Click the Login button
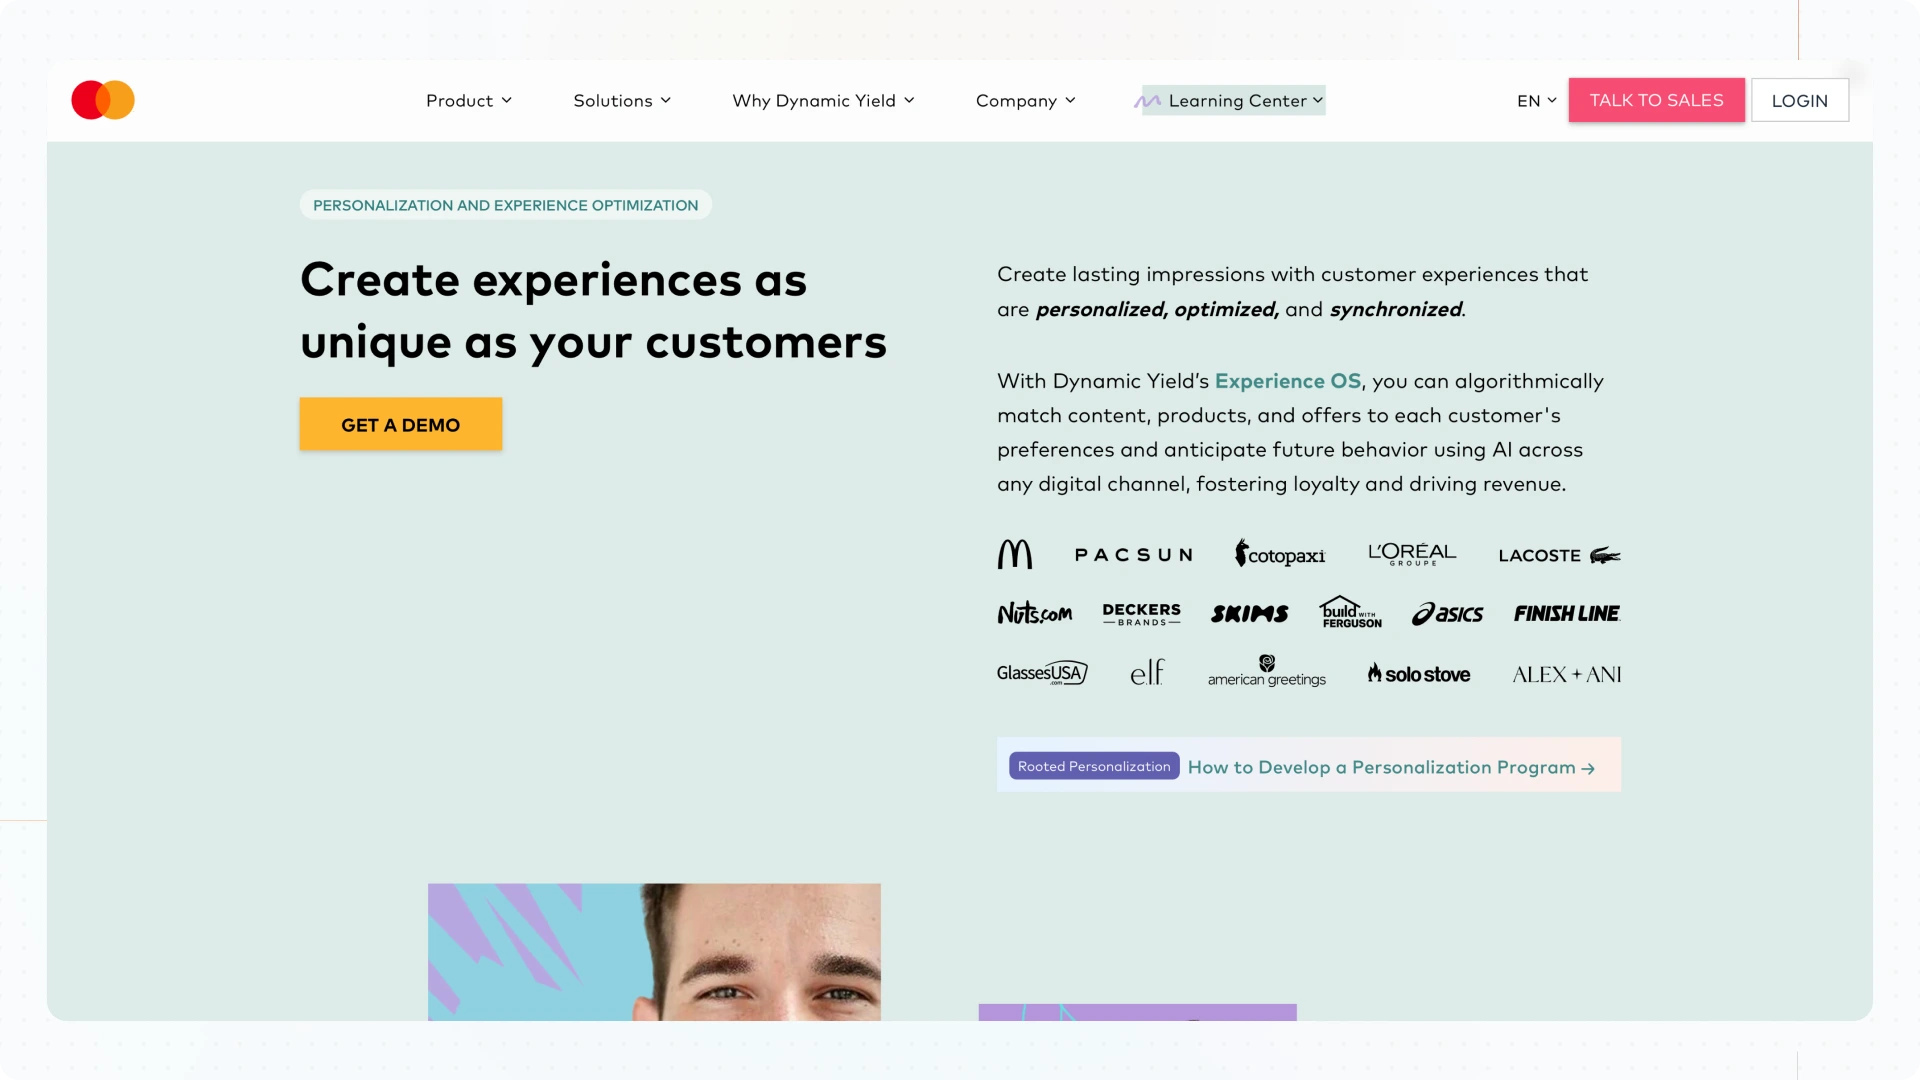Viewport: 1920px width, 1080px height. [x=1799, y=101]
